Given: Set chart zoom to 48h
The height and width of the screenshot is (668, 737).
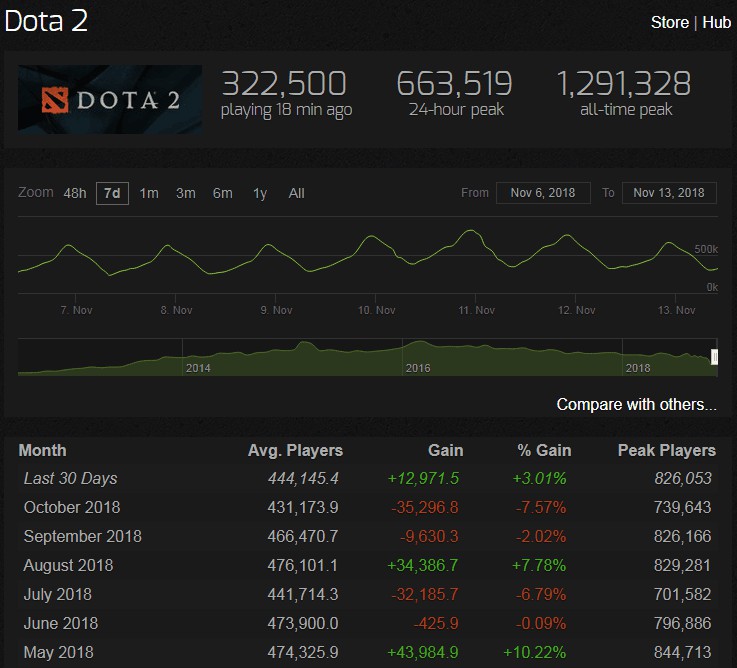Looking at the screenshot, I should 75,193.
